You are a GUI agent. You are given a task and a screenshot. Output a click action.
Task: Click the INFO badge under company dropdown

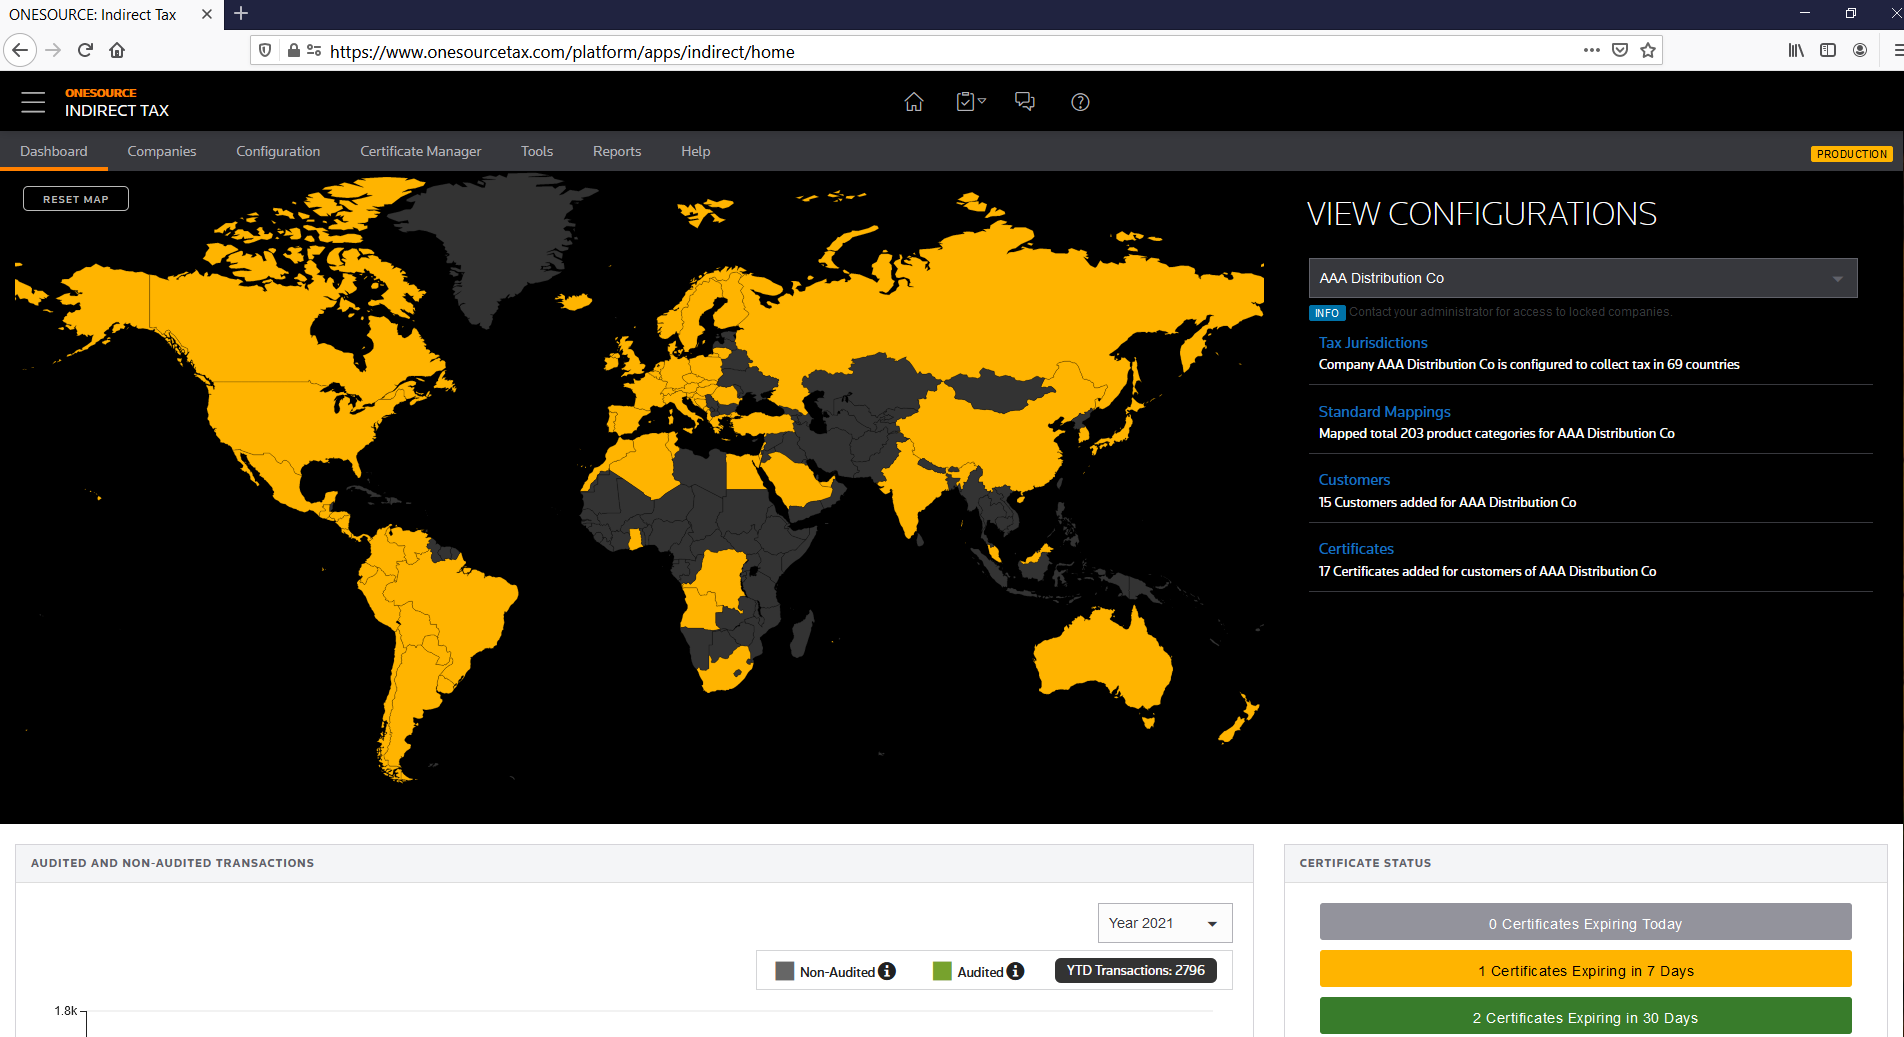[1327, 313]
